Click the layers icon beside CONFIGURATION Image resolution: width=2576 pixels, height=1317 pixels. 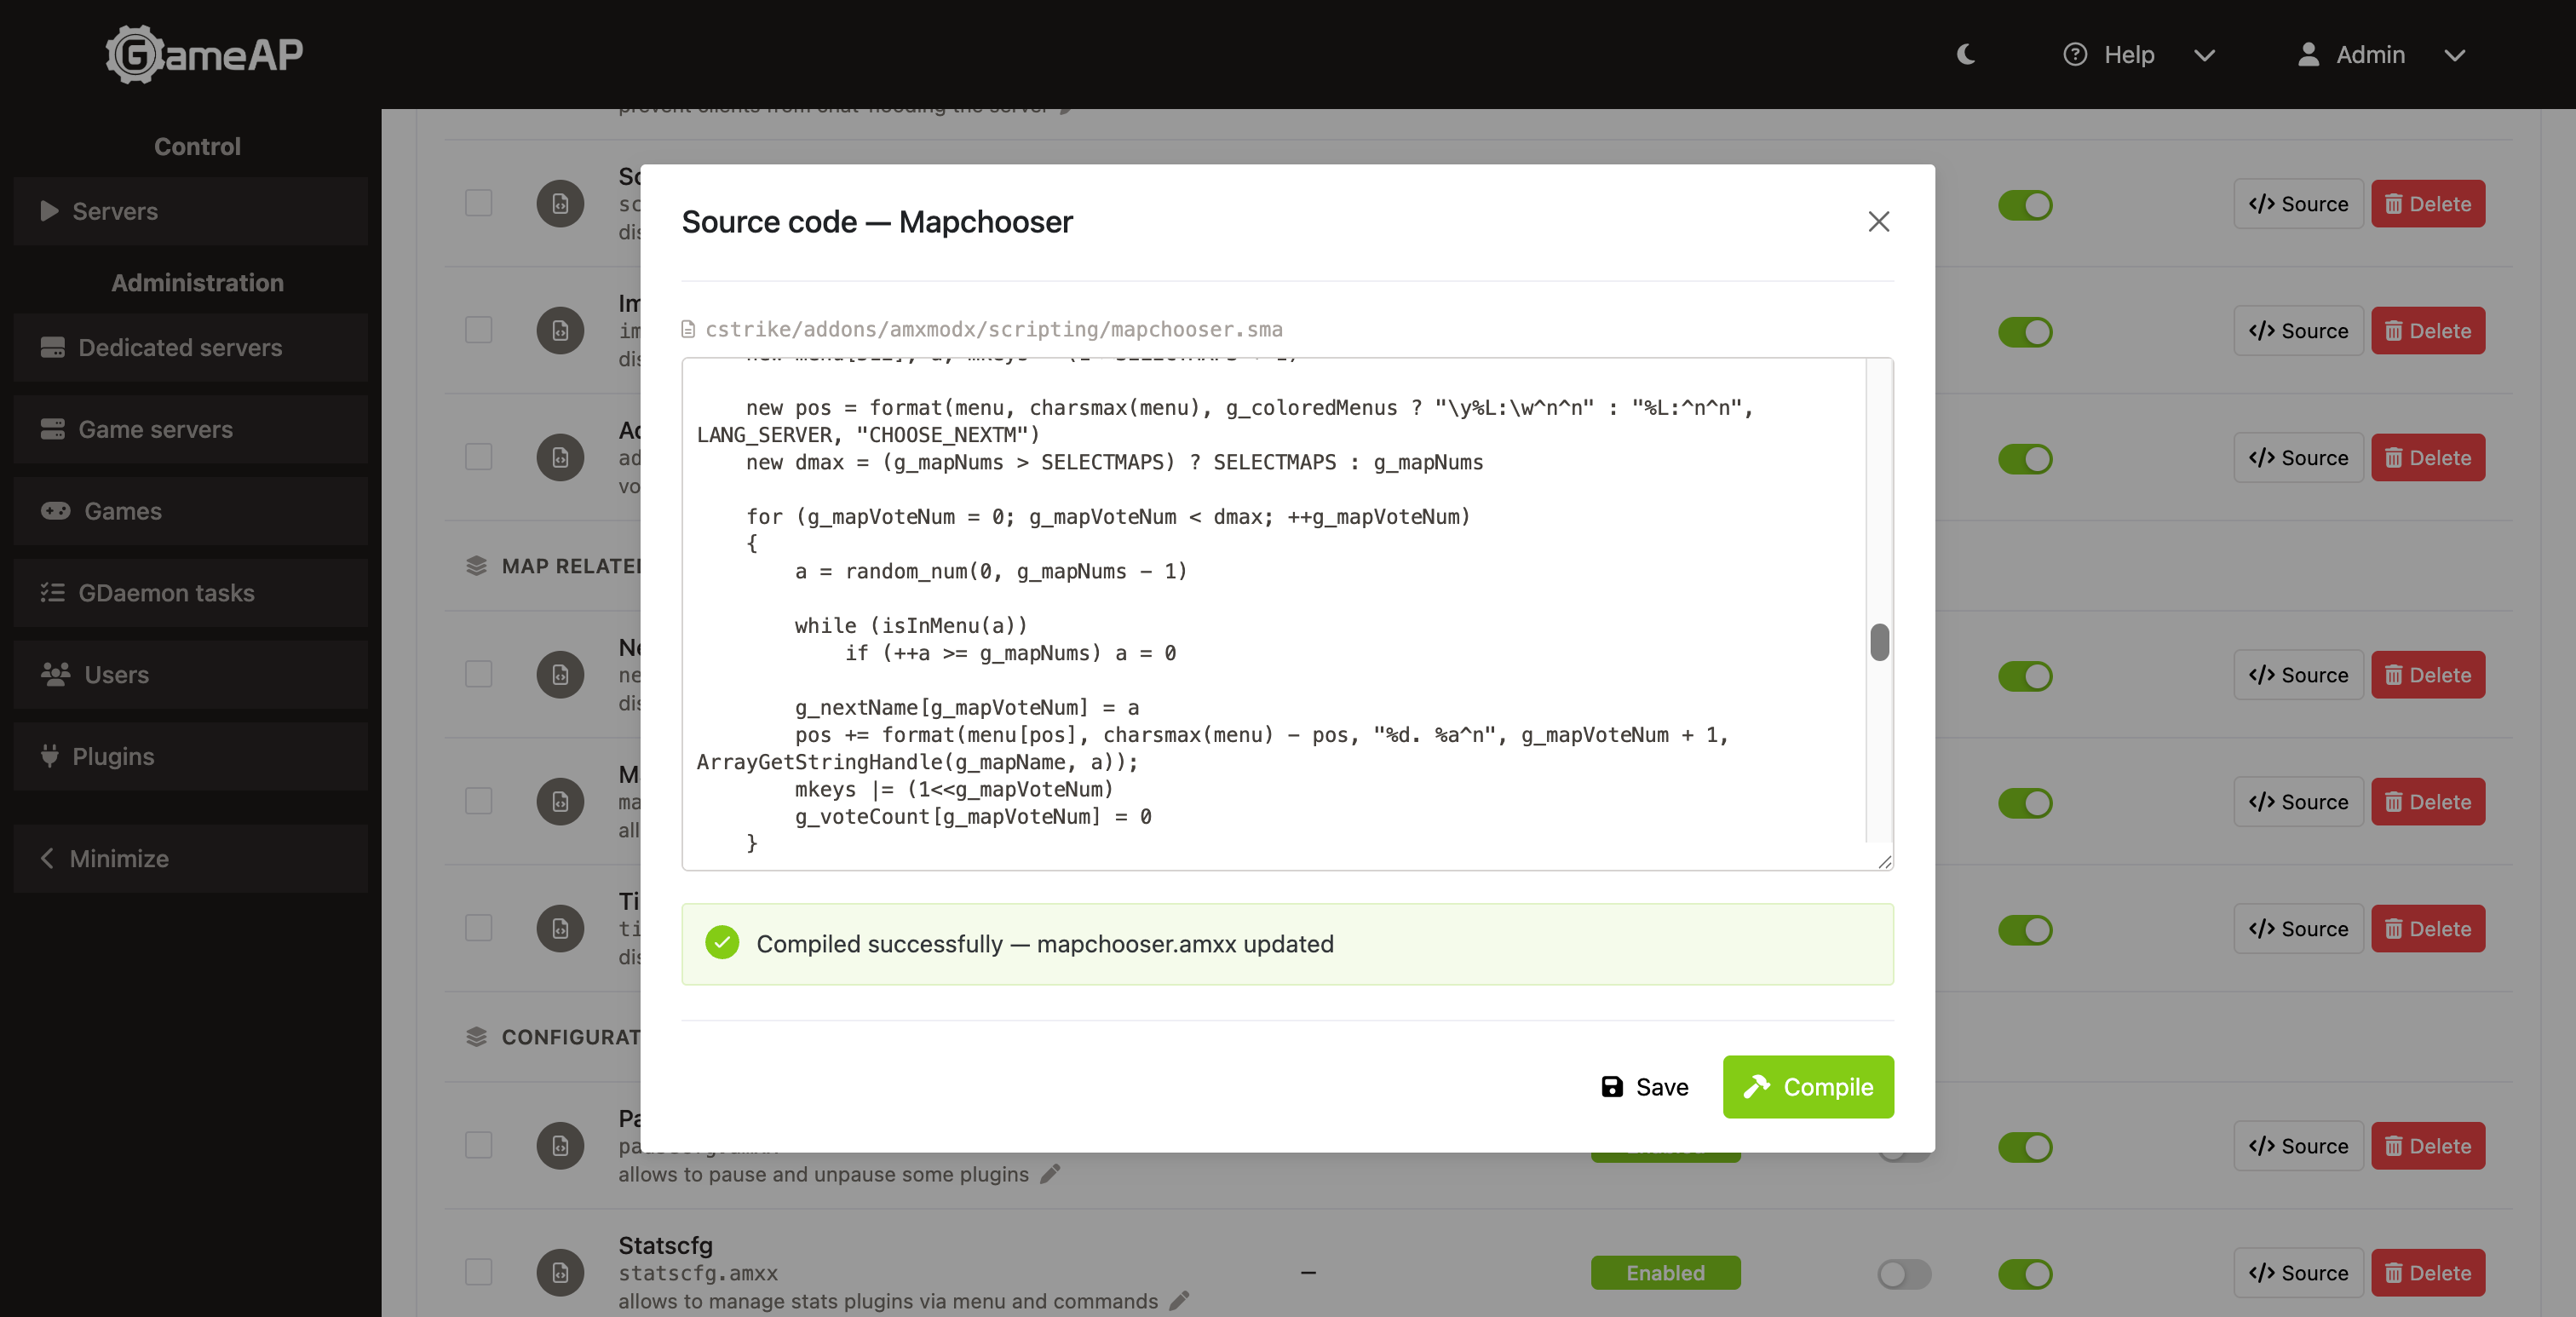point(476,1037)
